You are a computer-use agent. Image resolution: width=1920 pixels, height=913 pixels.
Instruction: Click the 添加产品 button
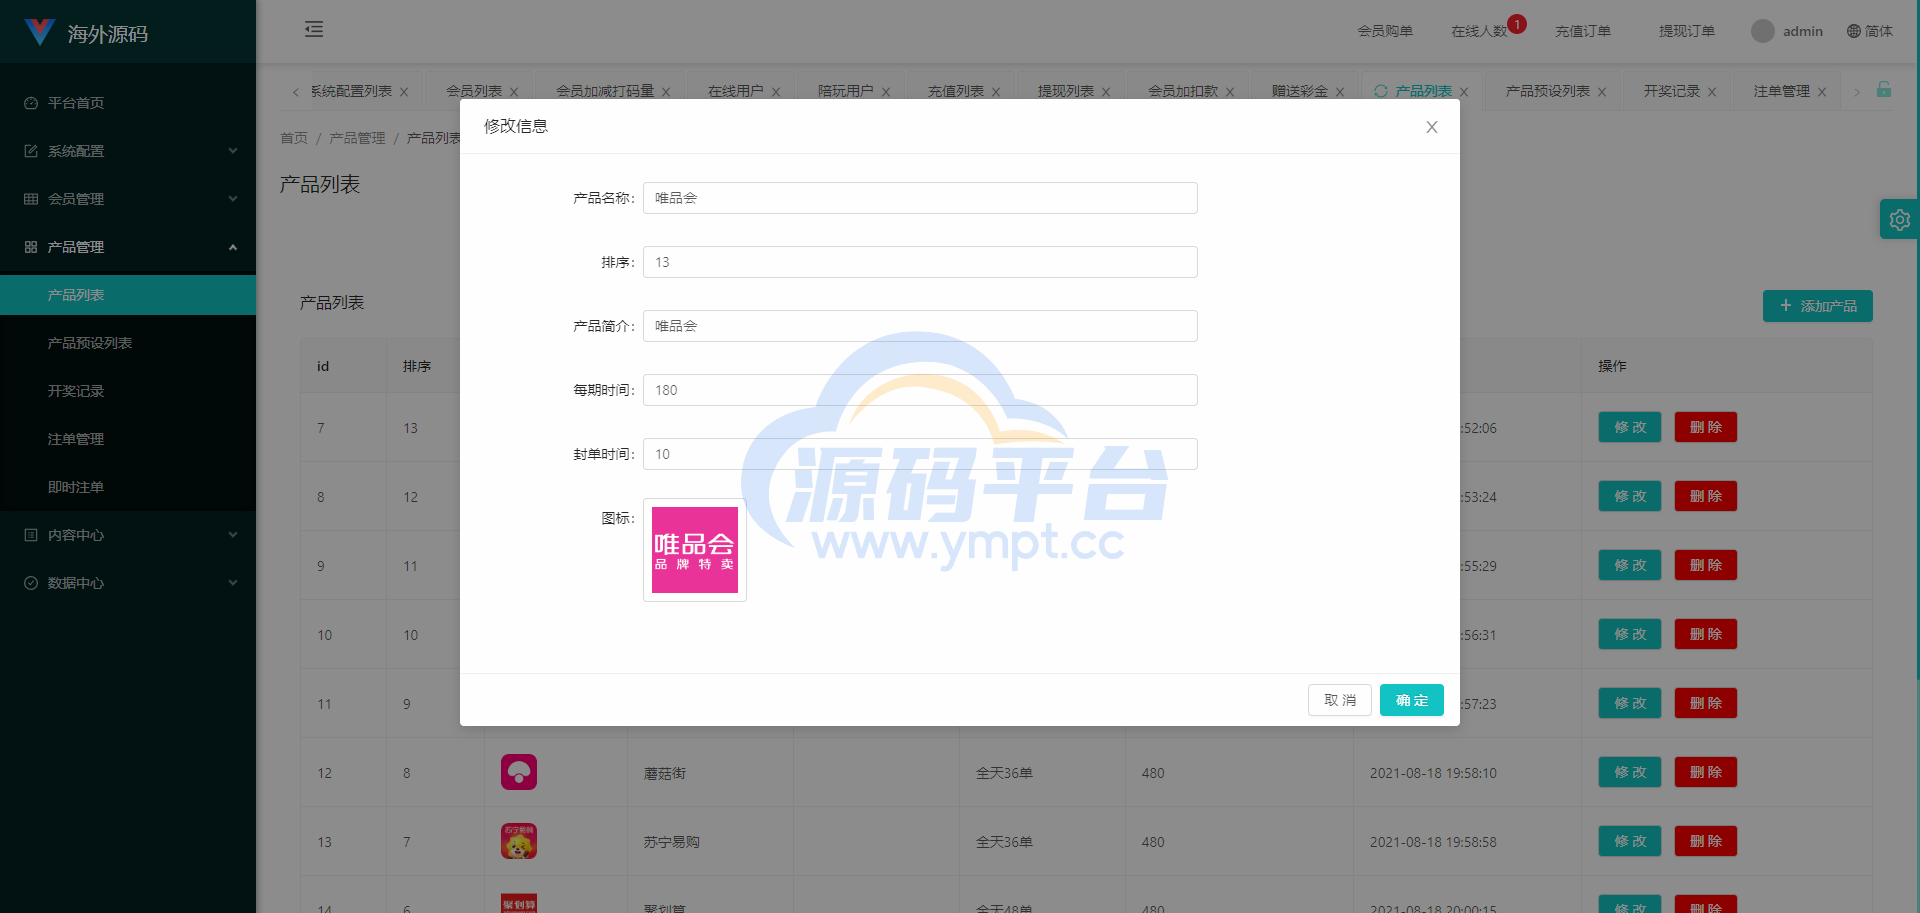coord(1818,306)
